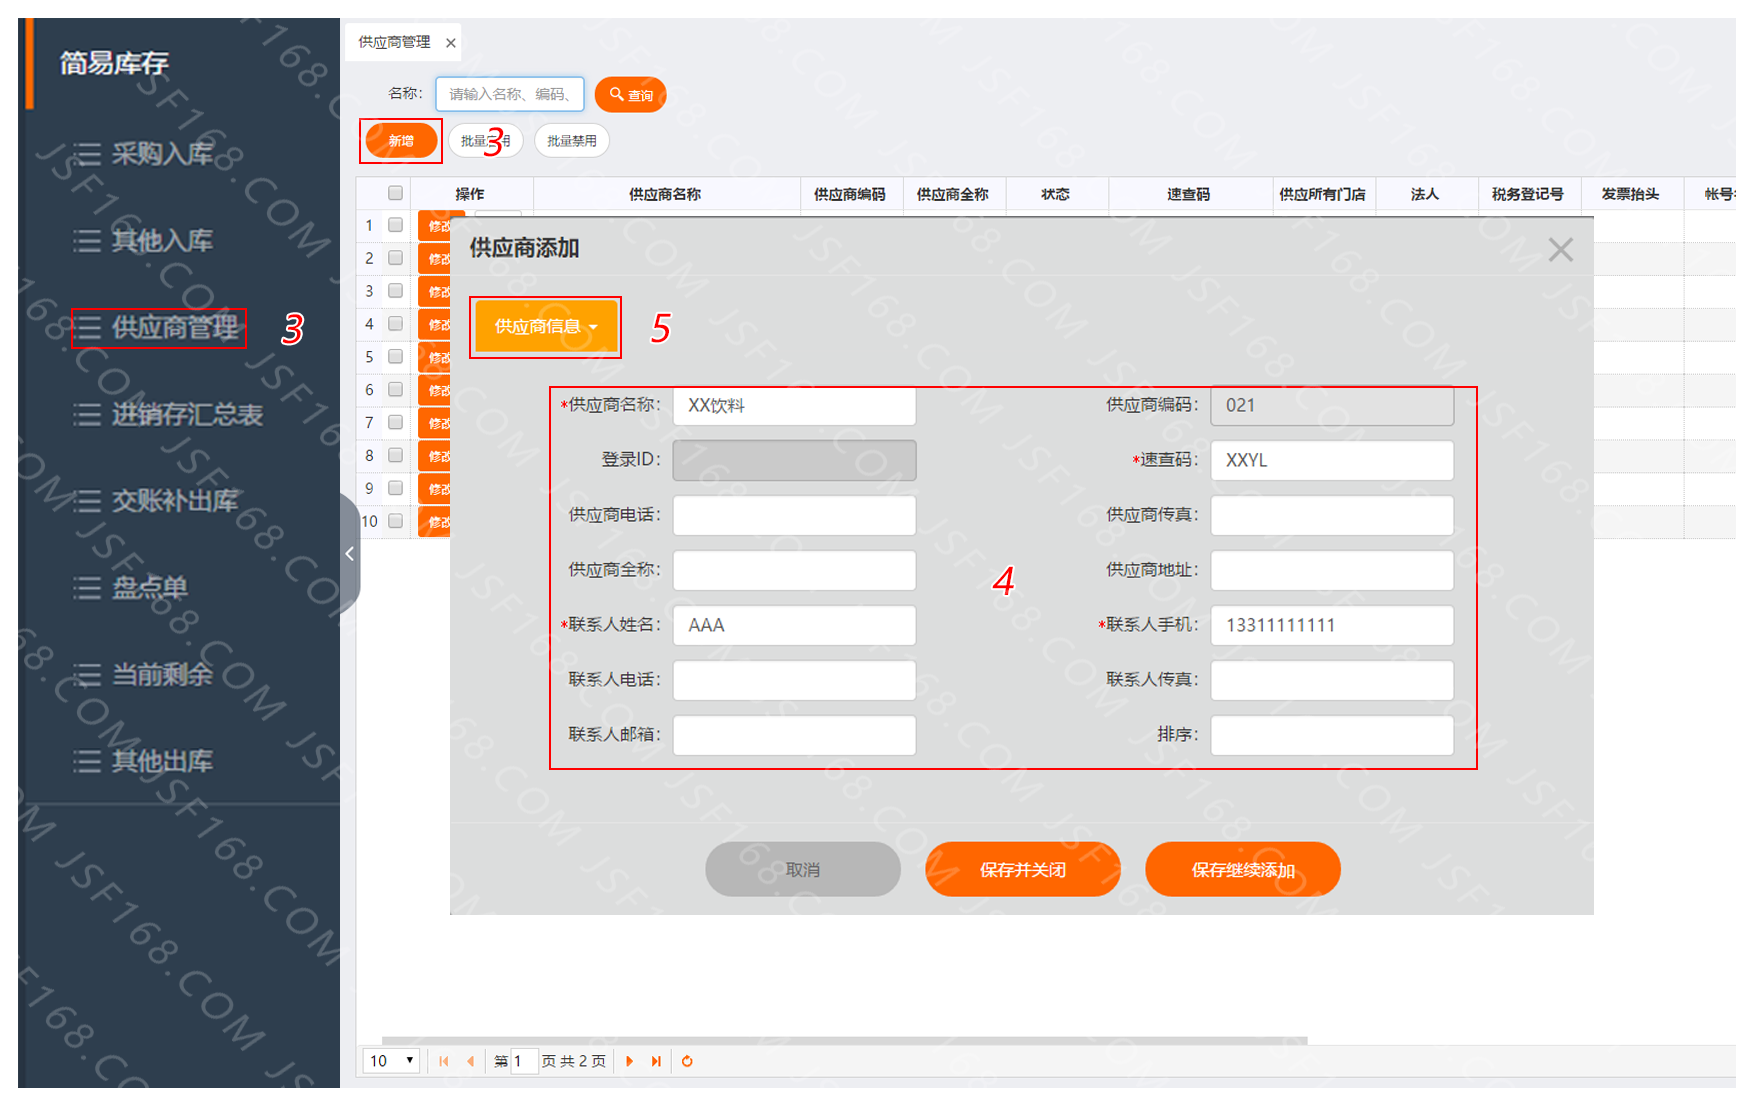Image resolution: width=1754 pixels, height=1106 pixels.
Task: Check the row 4 checkbox
Action: click(395, 324)
